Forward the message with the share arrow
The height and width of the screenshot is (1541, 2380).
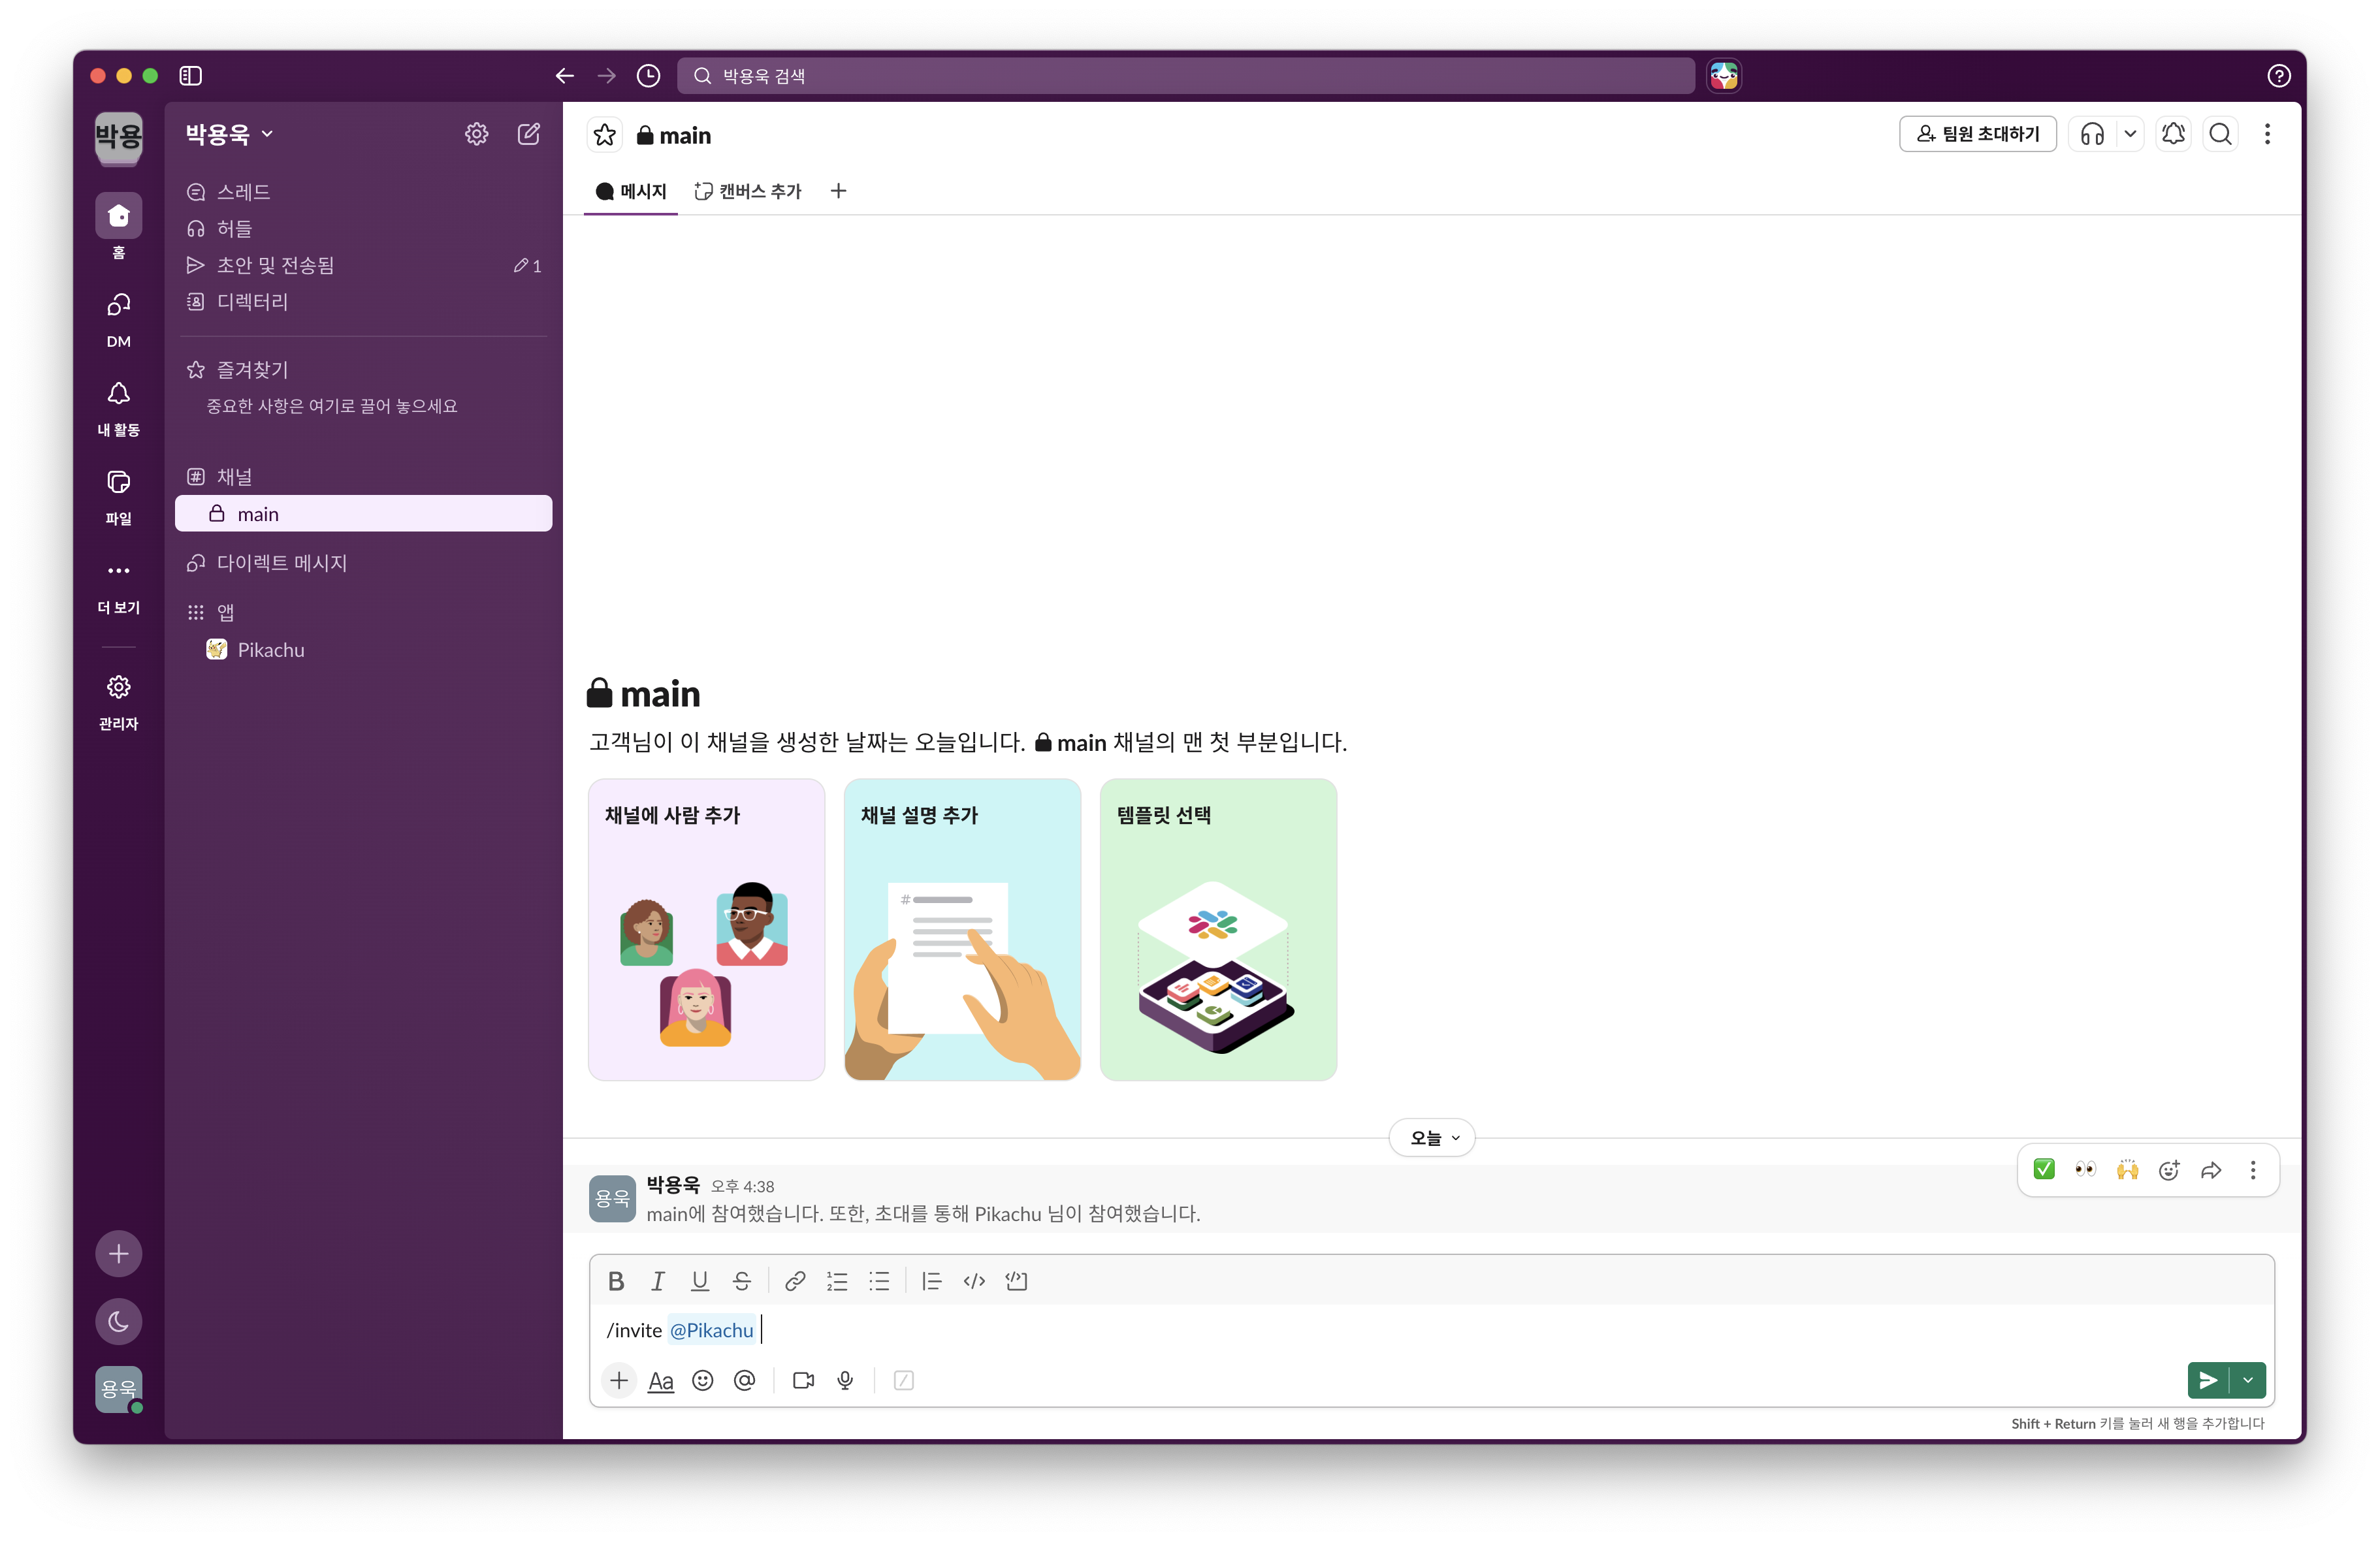pos(2211,1170)
